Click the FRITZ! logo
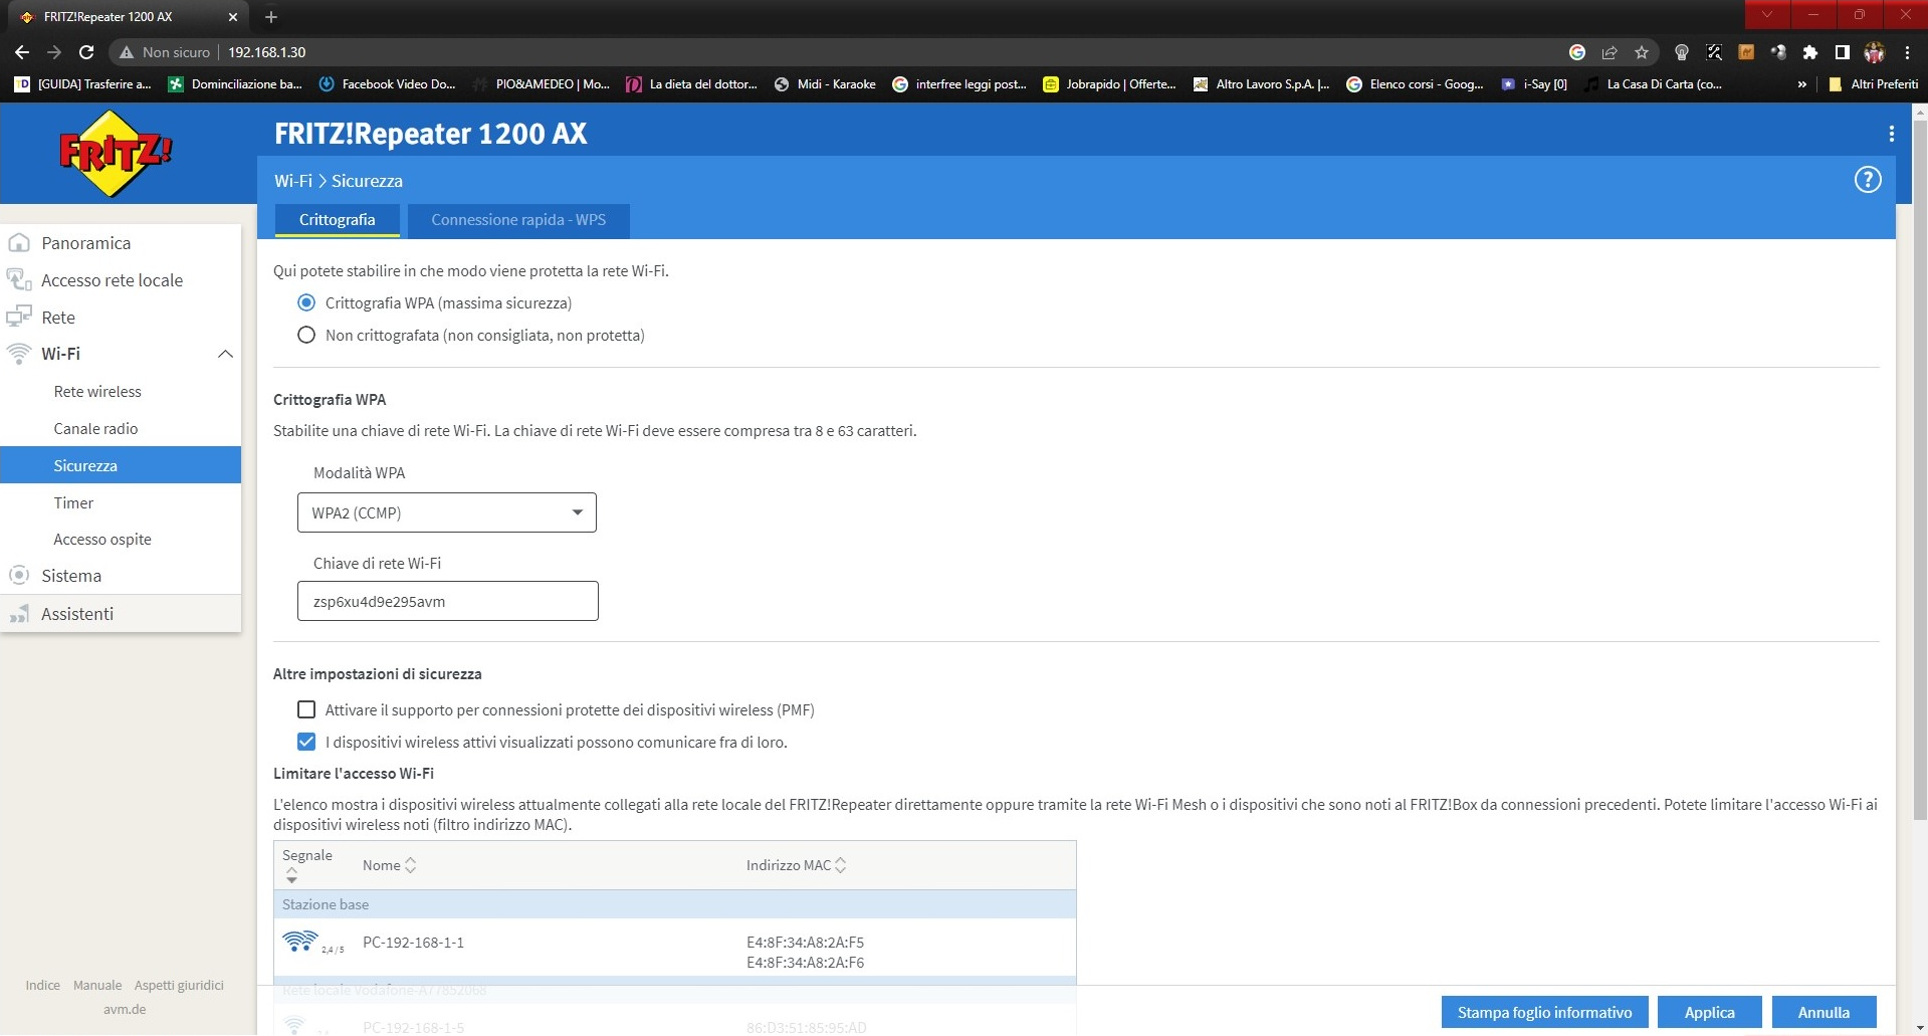Image resolution: width=1928 pixels, height=1036 pixels. pos(116,153)
